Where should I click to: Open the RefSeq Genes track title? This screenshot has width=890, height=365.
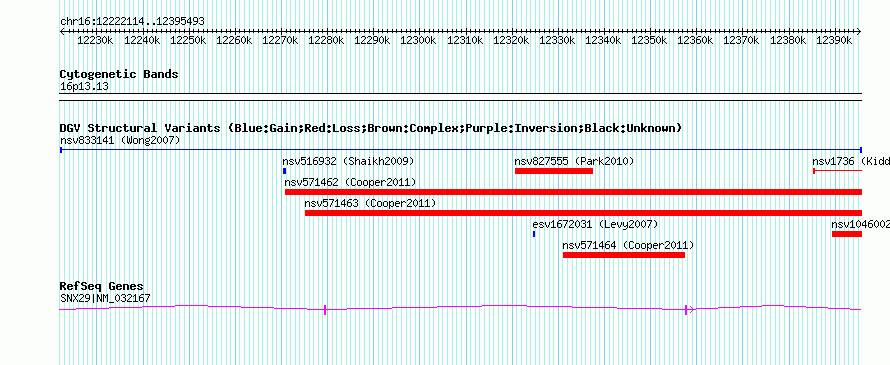102,286
